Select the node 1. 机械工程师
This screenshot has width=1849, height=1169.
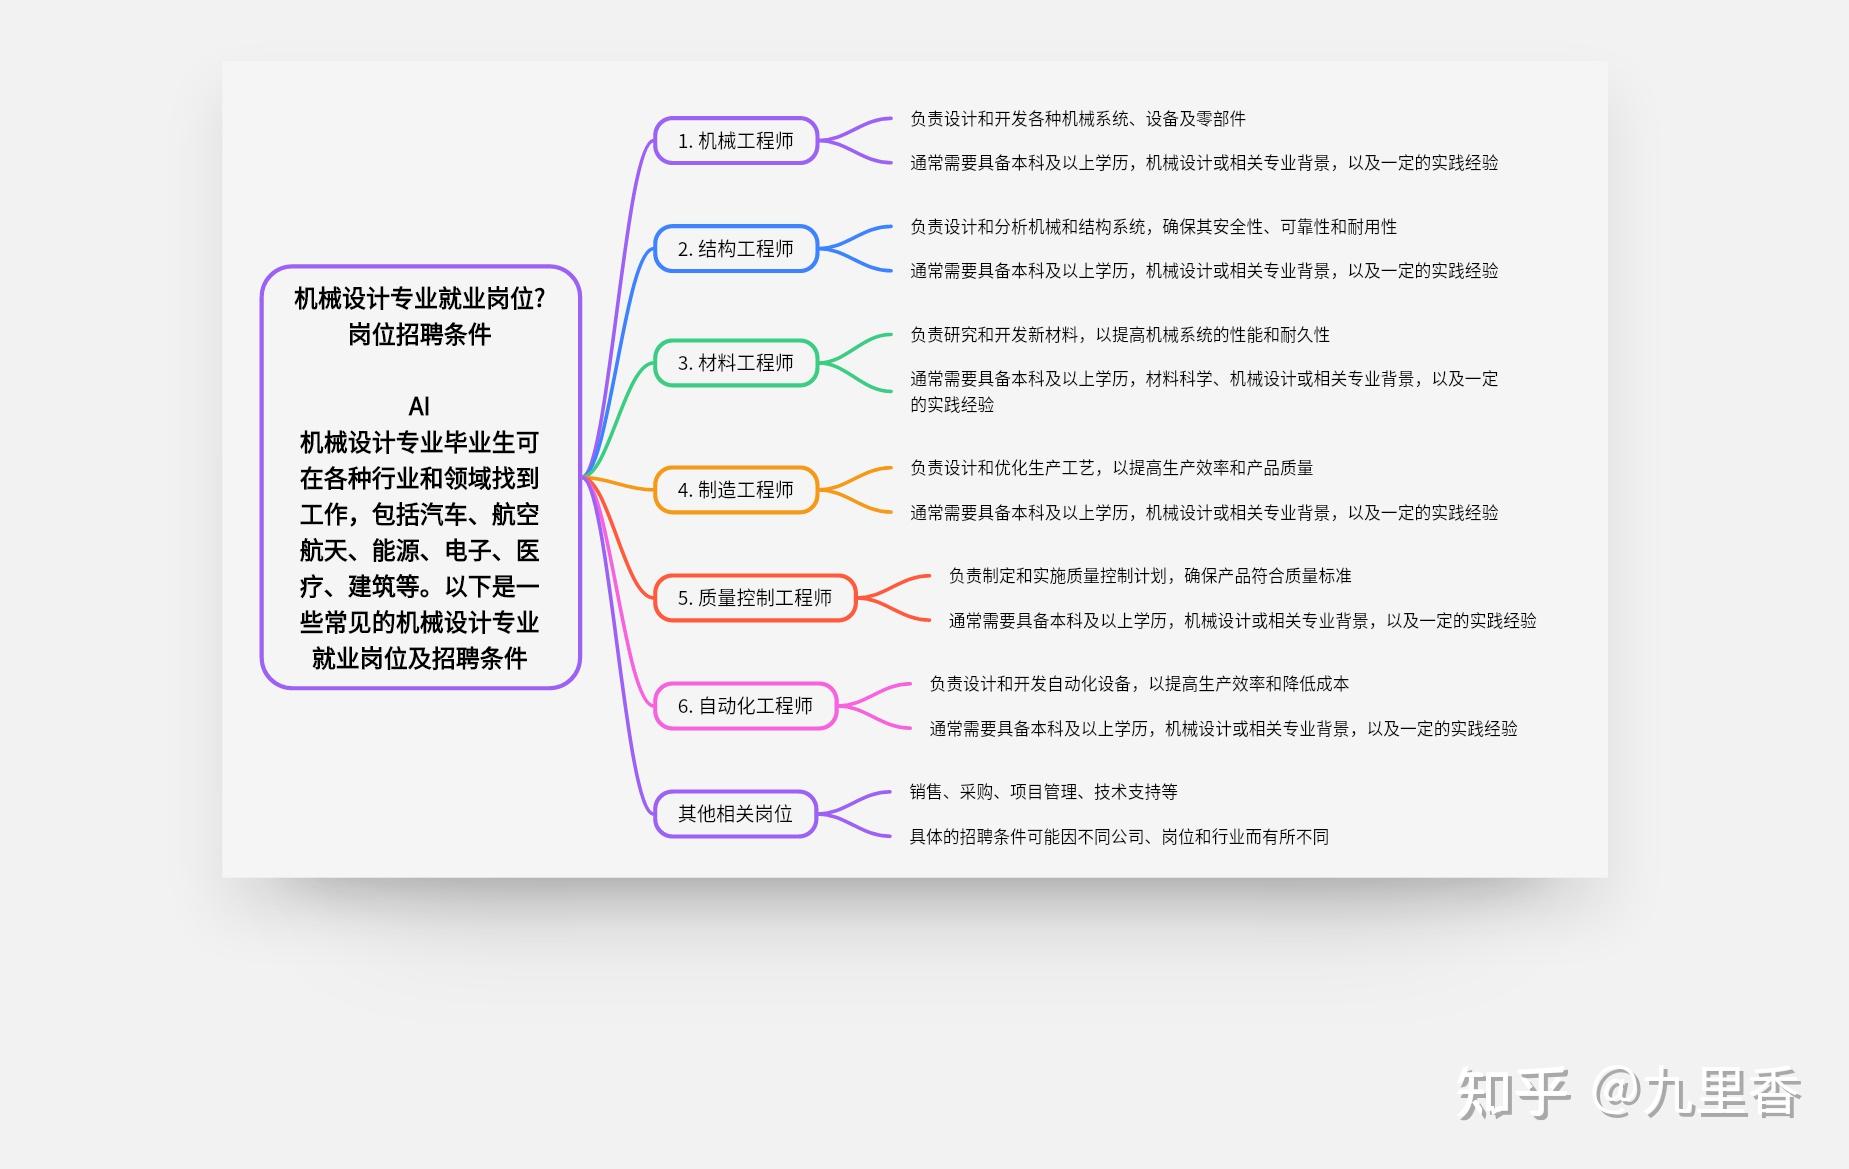[x=736, y=141]
